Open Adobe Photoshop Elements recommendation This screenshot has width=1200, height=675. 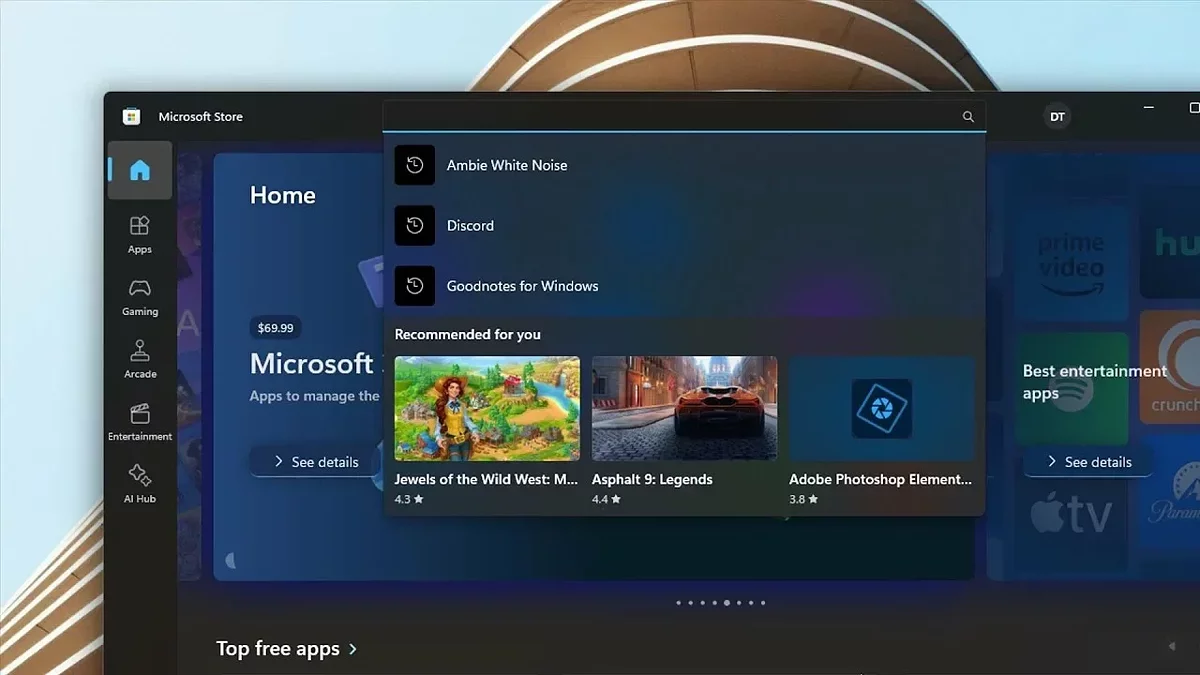[x=881, y=408]
